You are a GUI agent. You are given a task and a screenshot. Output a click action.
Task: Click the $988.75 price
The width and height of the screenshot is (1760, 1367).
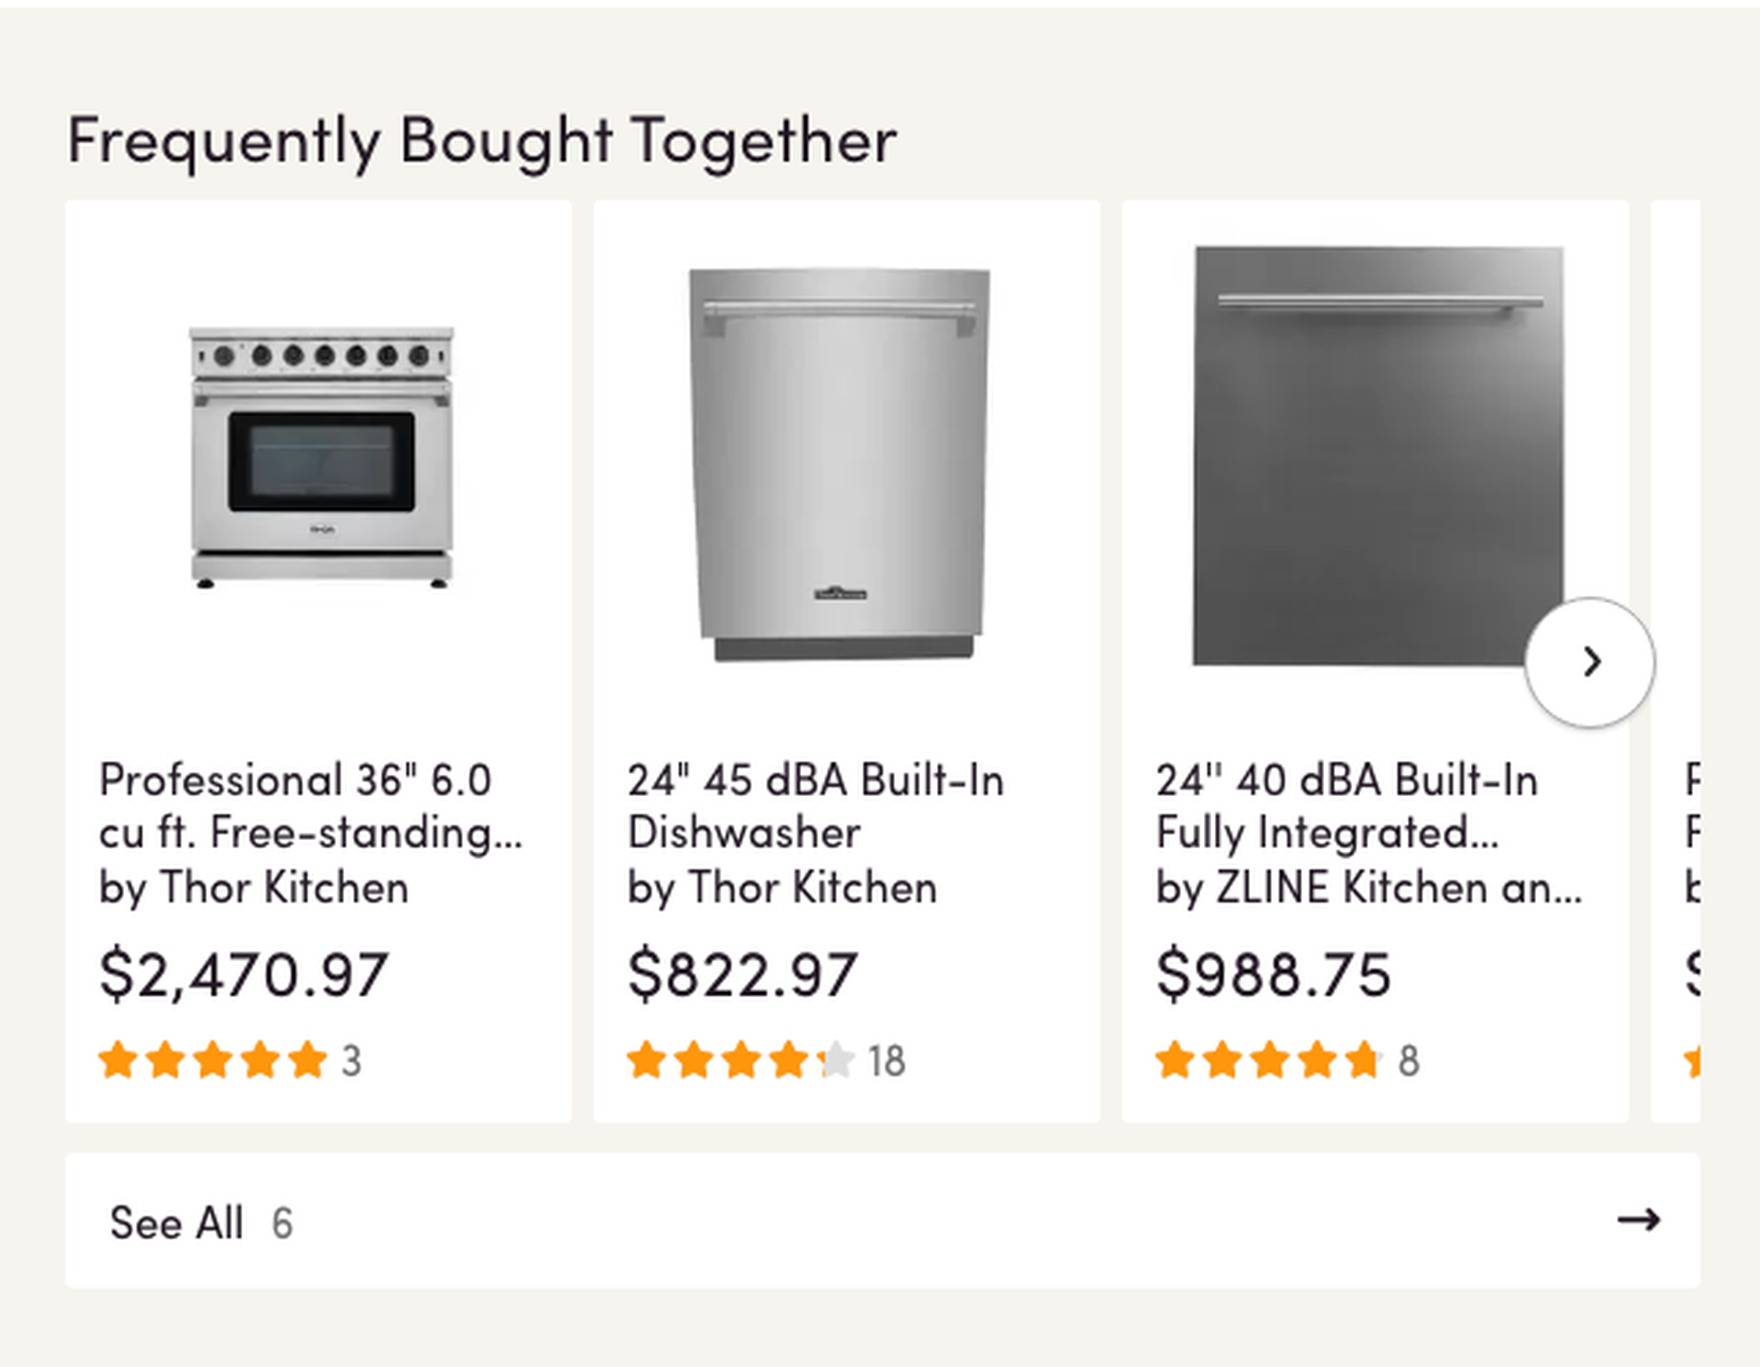coord(1273,974)
